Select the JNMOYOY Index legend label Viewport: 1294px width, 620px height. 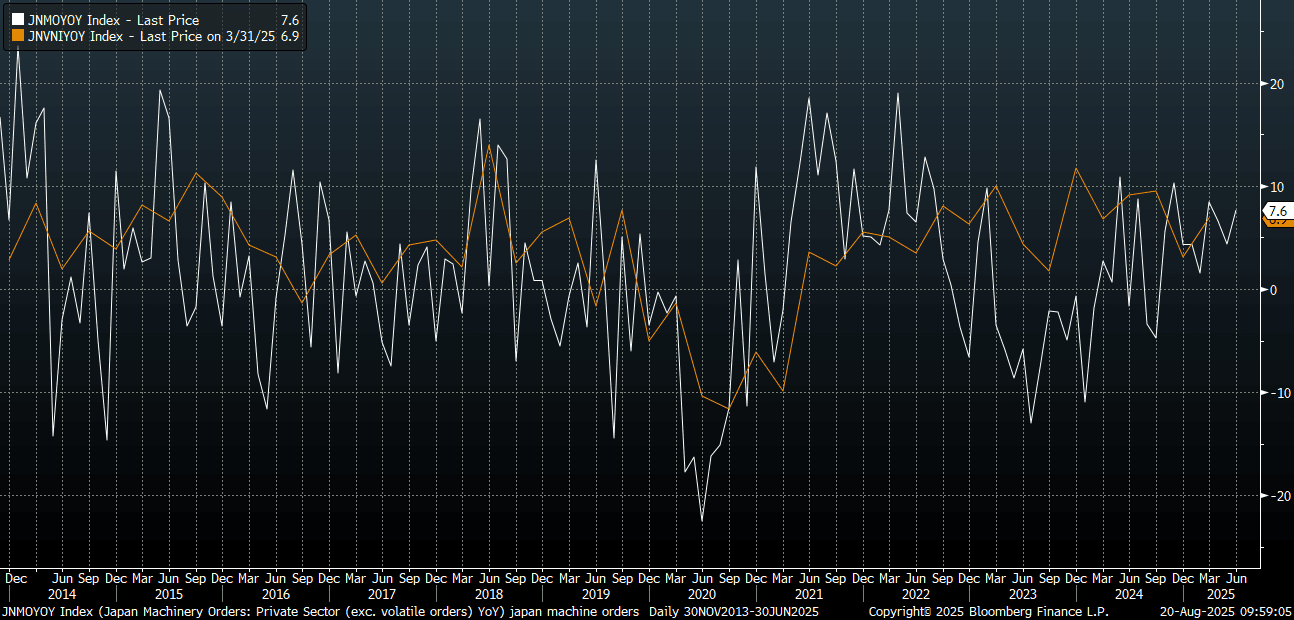pyautogui.click(x=113, y=20)
